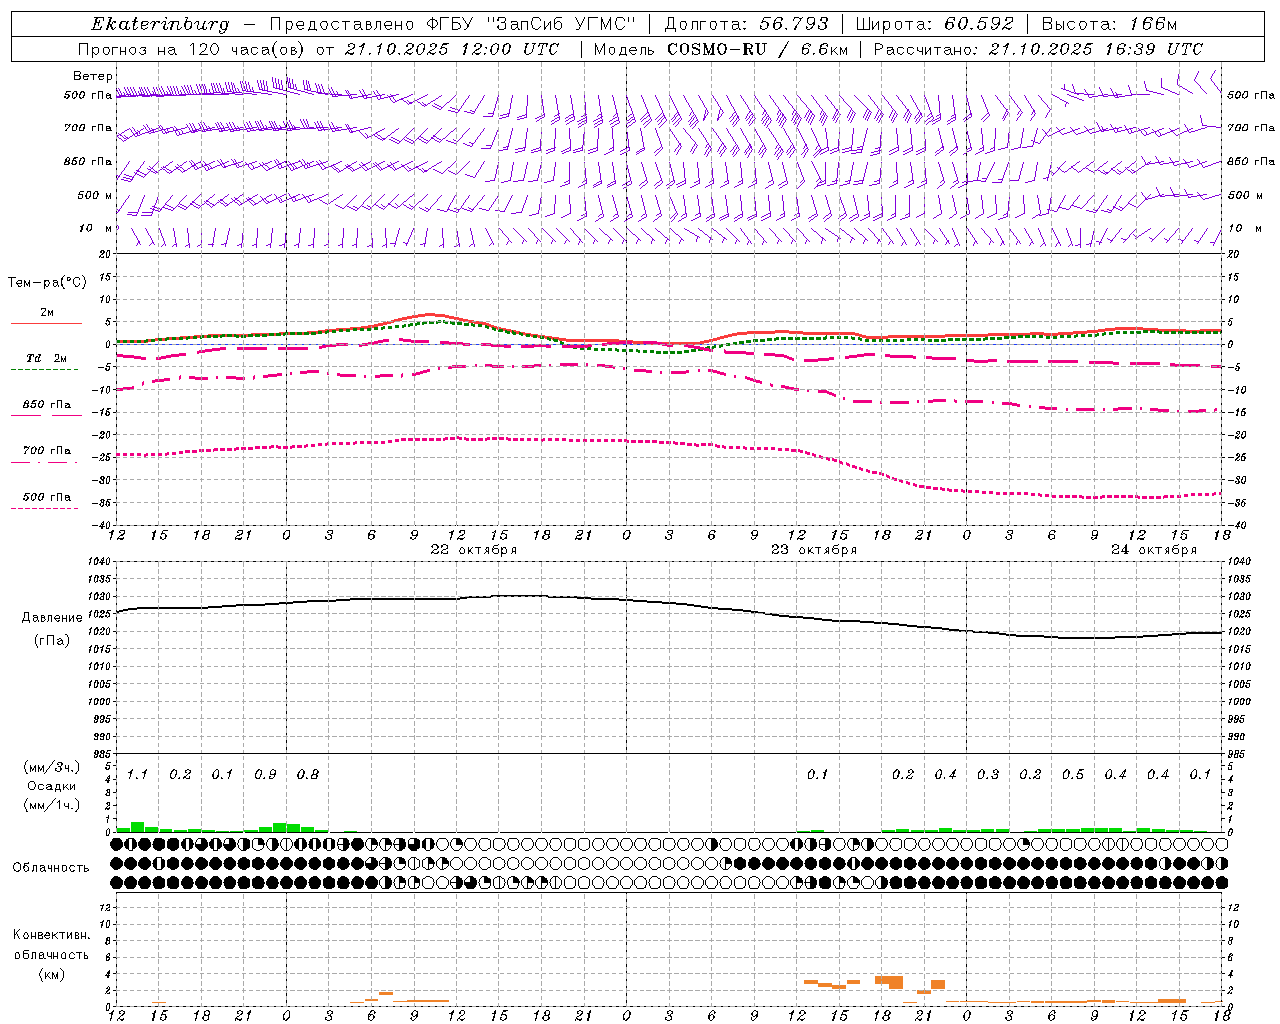Click the "500 м" wind level label at left
This screenshot has height=1024, width=1280.
coord(95,195)
